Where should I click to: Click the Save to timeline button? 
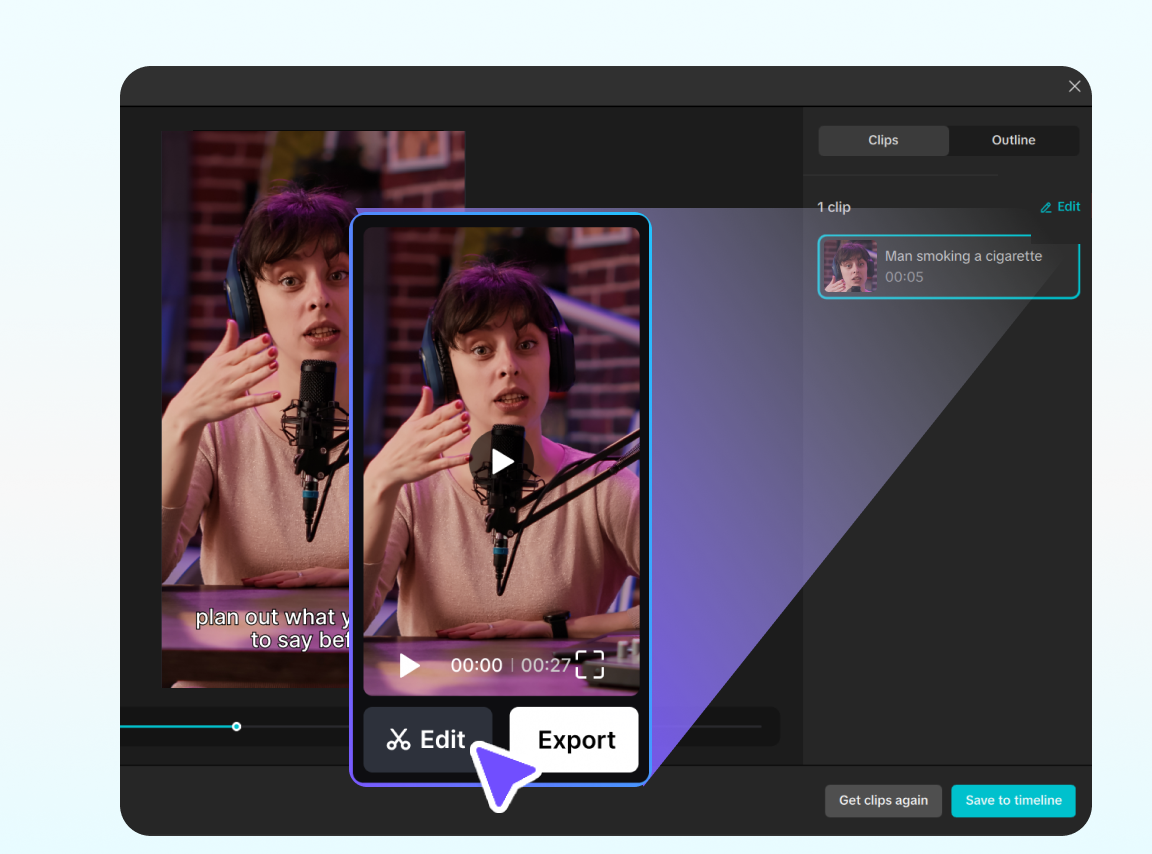(1013, 801)
